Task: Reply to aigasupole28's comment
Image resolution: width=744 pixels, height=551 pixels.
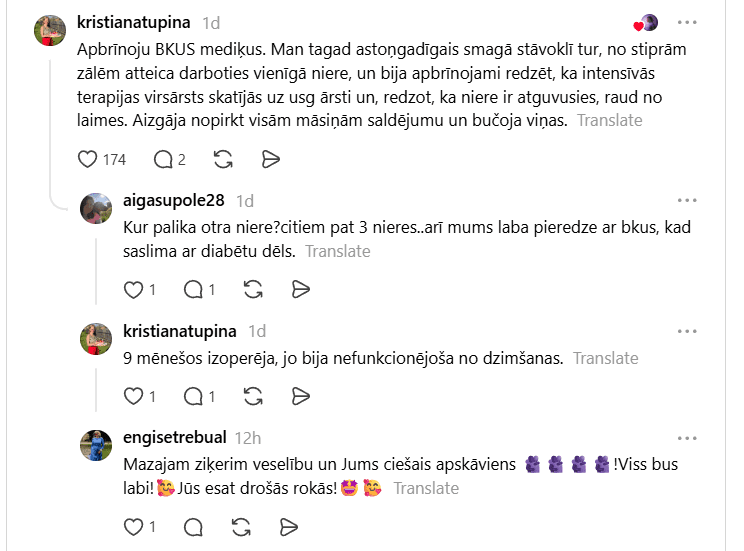Action: 193,290
